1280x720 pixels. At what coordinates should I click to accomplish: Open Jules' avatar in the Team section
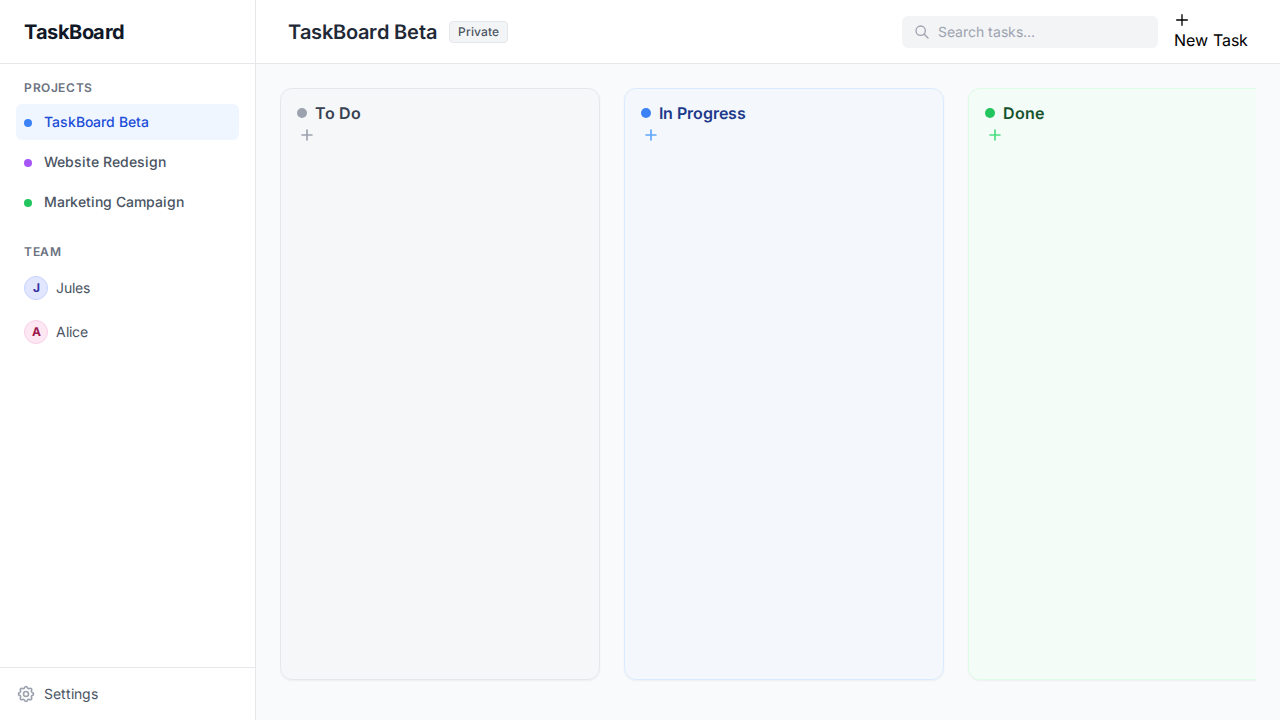[35, 288]
